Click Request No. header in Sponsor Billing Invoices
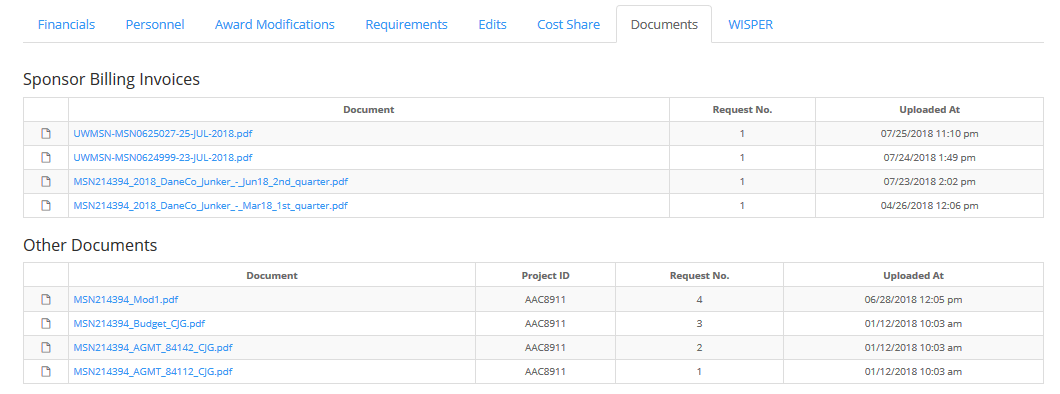 tap(742, 109)
